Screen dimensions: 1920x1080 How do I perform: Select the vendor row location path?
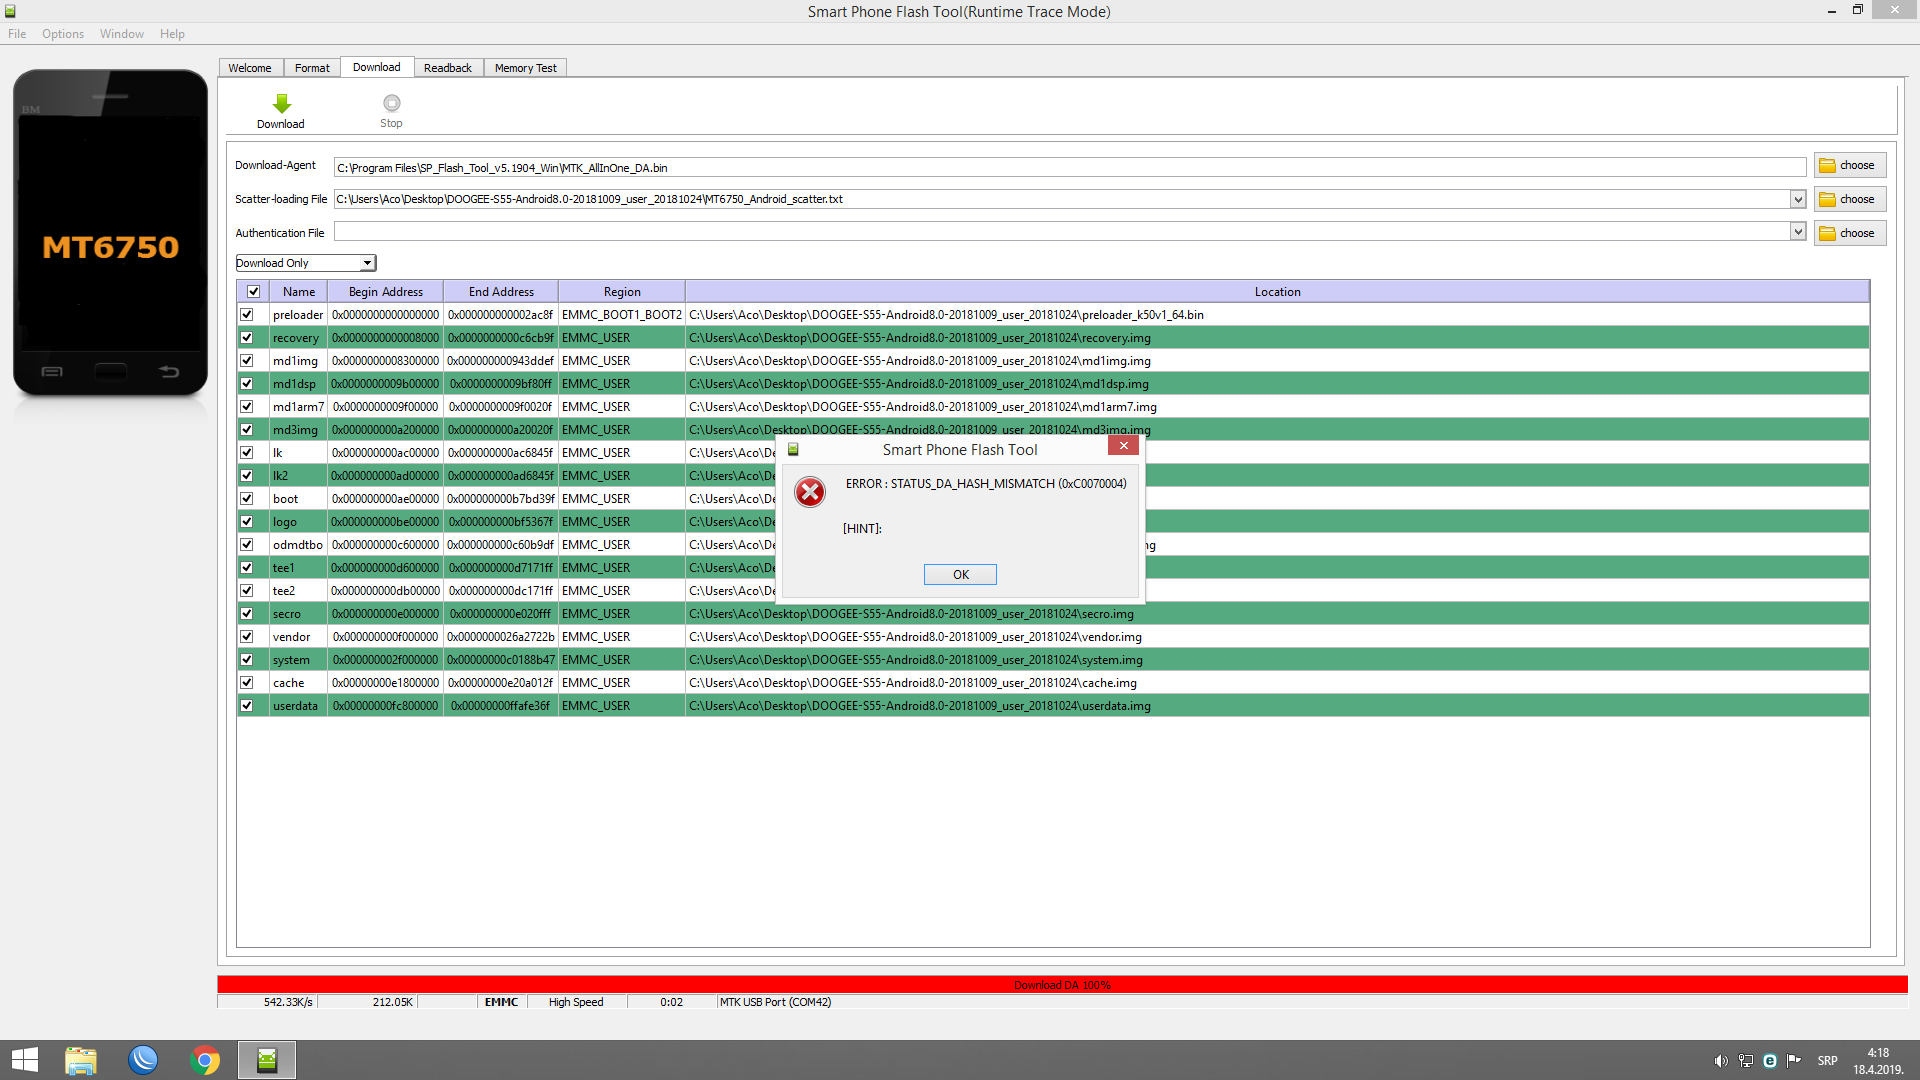pyautogui.click(x=915, y=637)
